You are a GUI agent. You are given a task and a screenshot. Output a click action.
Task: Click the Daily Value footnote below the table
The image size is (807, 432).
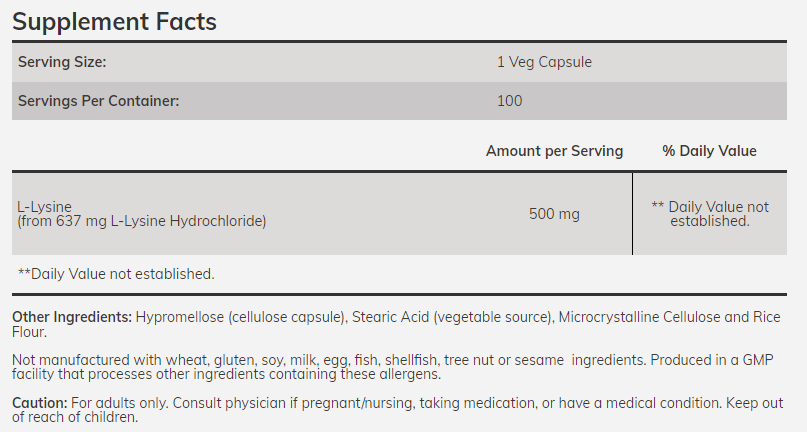[116, 273]
